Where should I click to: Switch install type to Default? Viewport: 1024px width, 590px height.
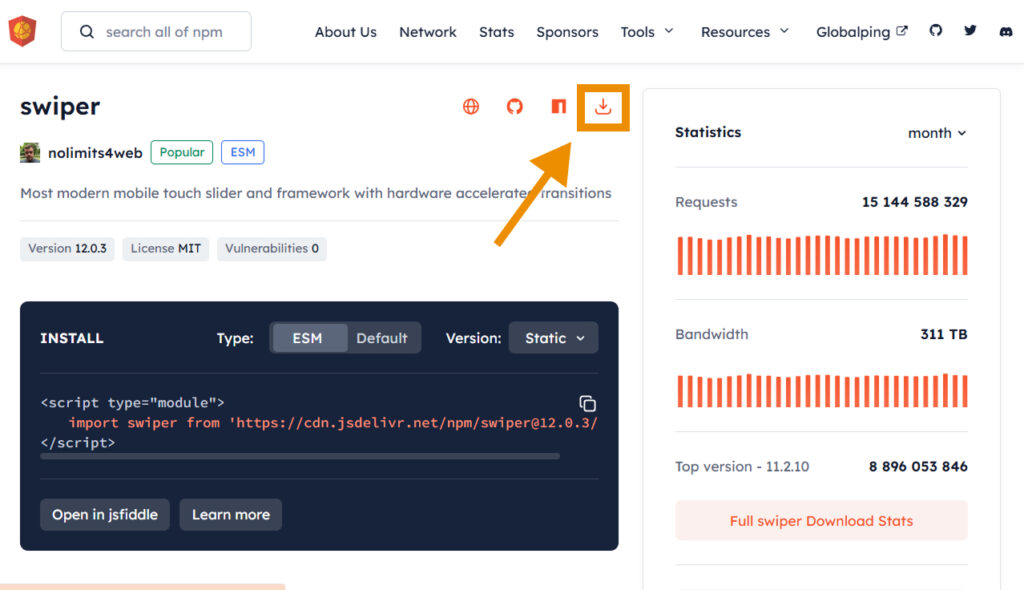[x=382, y=338]
